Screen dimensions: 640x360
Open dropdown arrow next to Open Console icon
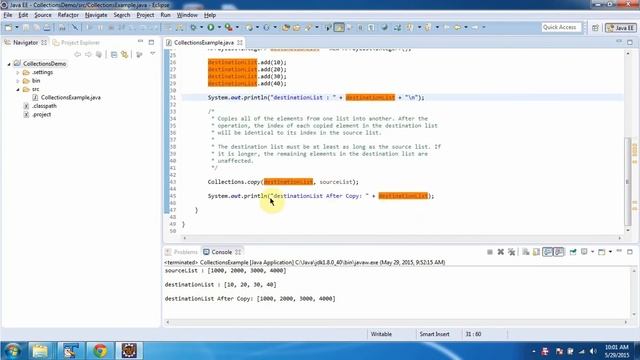click(x=610, y=252)
